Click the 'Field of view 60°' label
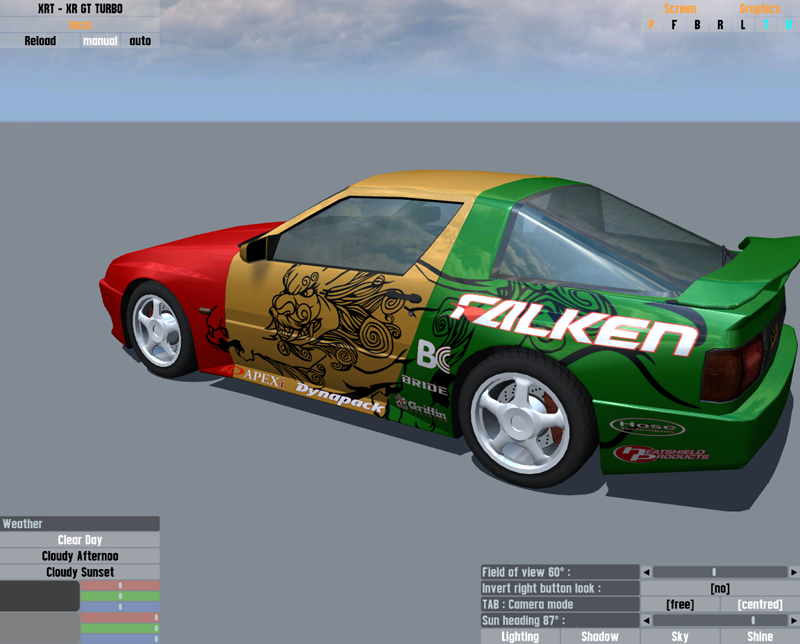Viewport: 800px width, 644px height. point(560,572)
